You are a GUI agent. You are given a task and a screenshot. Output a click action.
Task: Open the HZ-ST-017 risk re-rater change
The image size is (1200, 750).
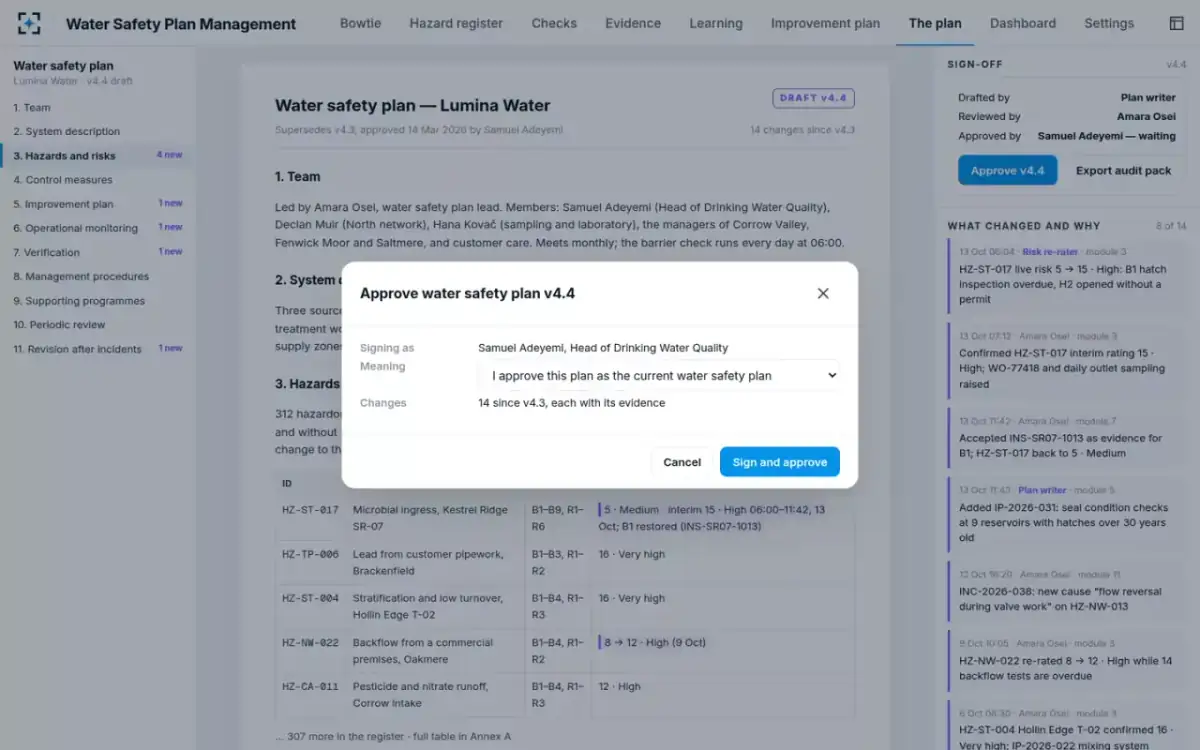click(x=1063, y=276)
